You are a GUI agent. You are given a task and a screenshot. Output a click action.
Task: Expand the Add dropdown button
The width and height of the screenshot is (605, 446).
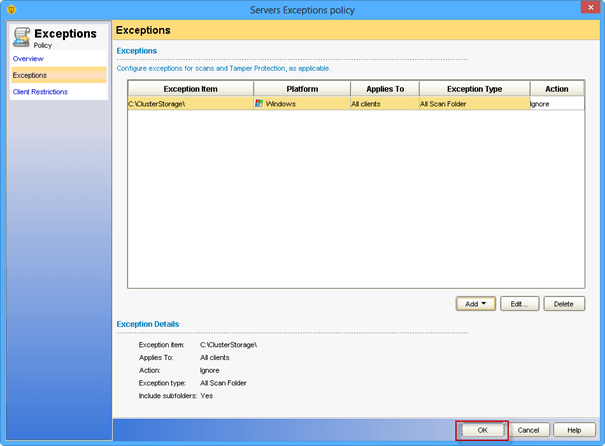pyautogui.click(x=474, y=303)
